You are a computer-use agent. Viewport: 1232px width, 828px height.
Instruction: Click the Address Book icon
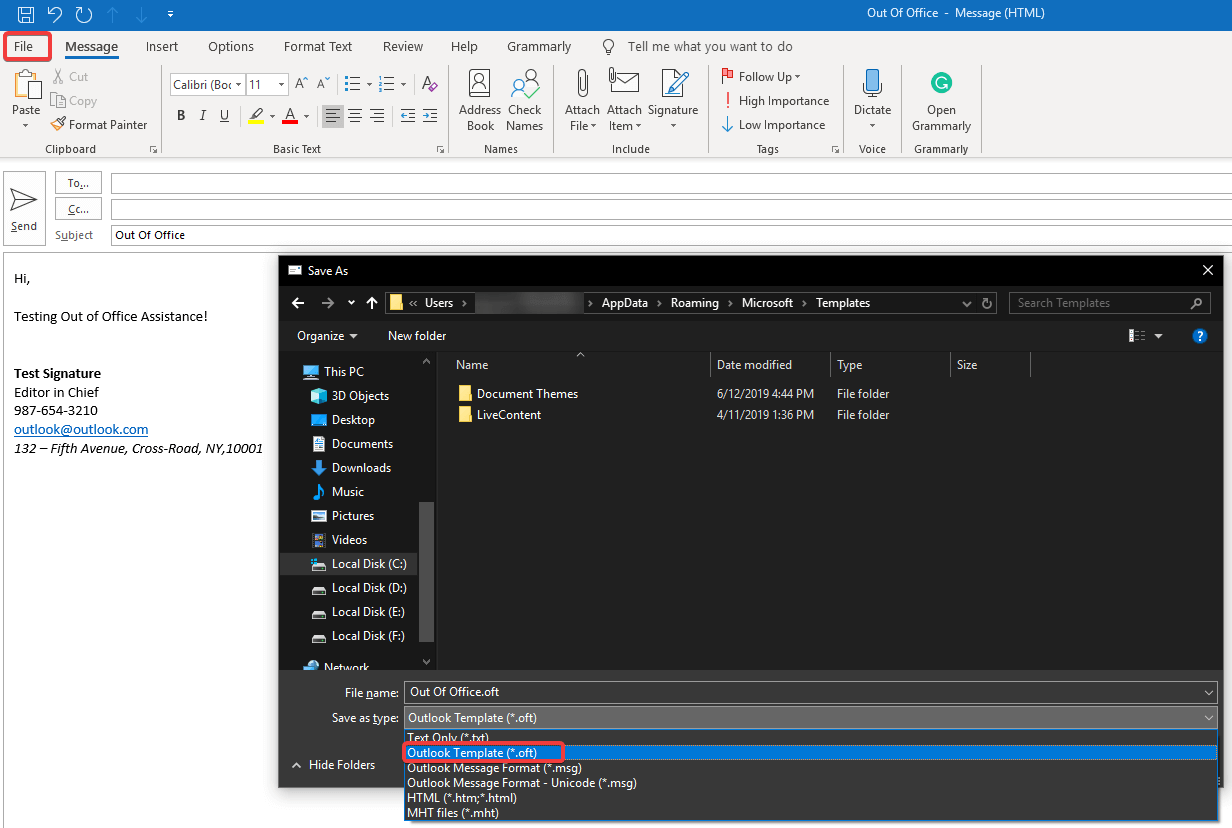coord(480,100)
